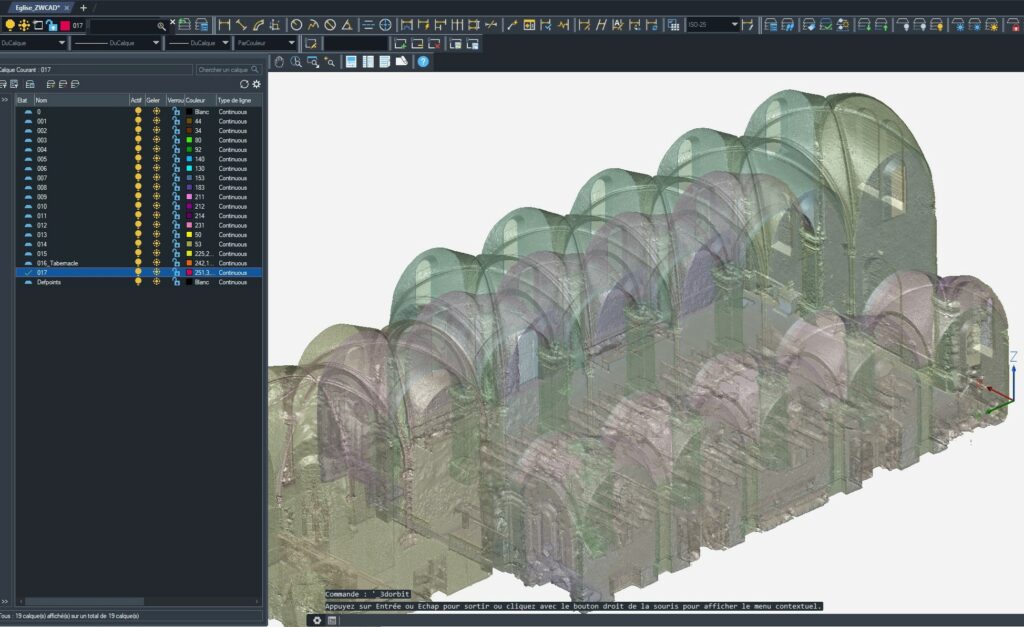Screen dimensions: 1024x627
Task: Select layer 009 by its name
Action: [x=42, y=197]
